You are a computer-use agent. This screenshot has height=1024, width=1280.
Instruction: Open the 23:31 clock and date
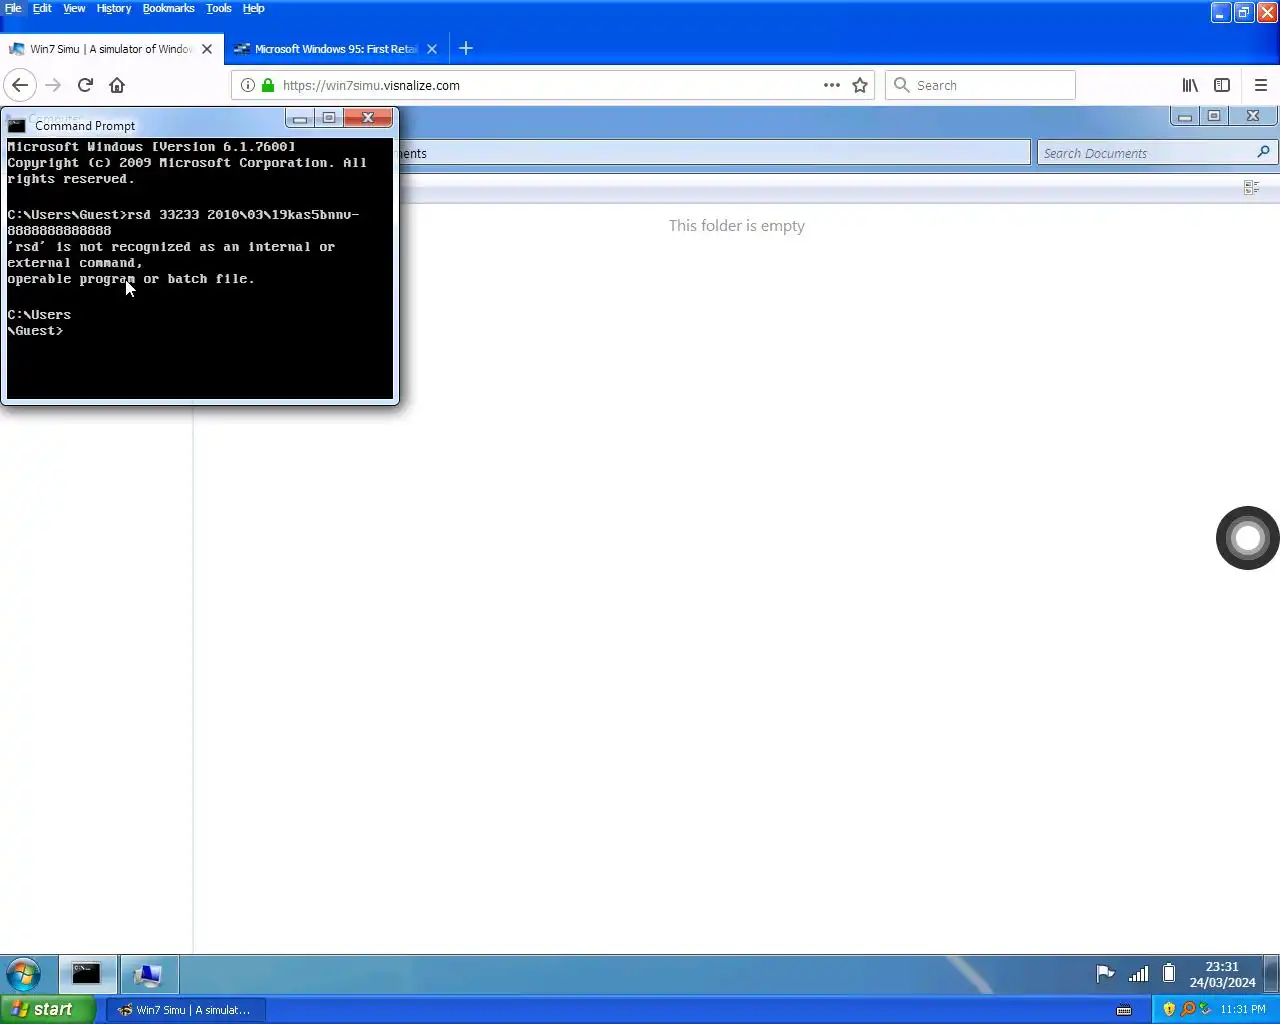(1222, 975)
